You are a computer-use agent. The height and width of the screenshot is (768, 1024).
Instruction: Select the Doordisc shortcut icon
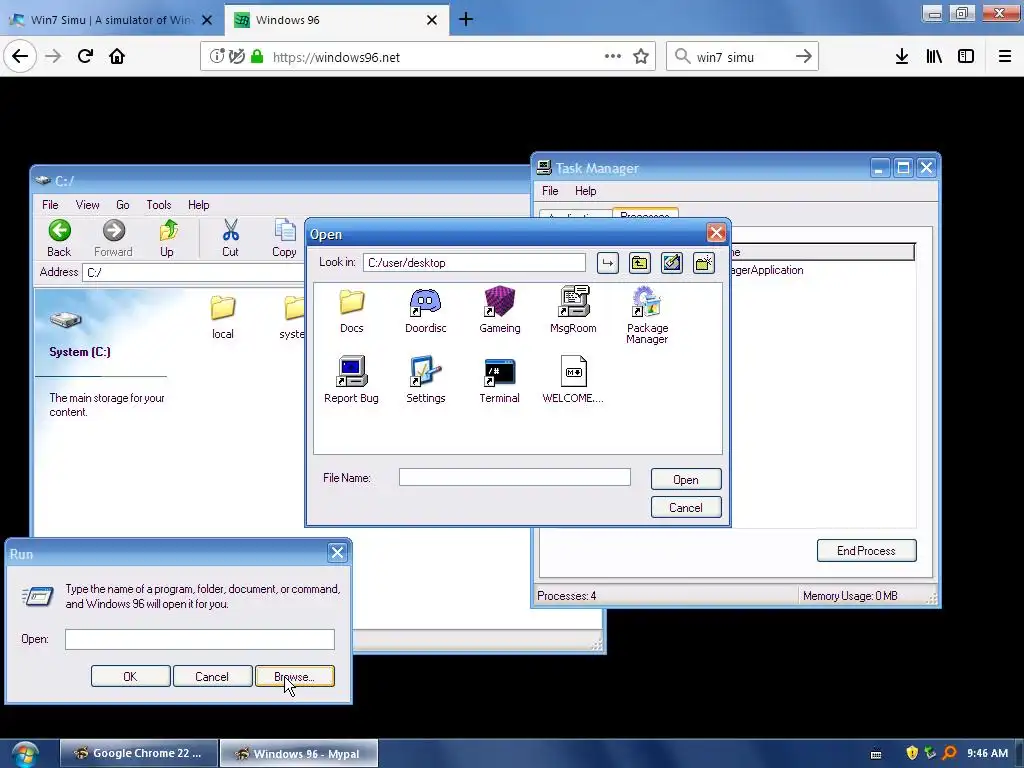[425, 311]
